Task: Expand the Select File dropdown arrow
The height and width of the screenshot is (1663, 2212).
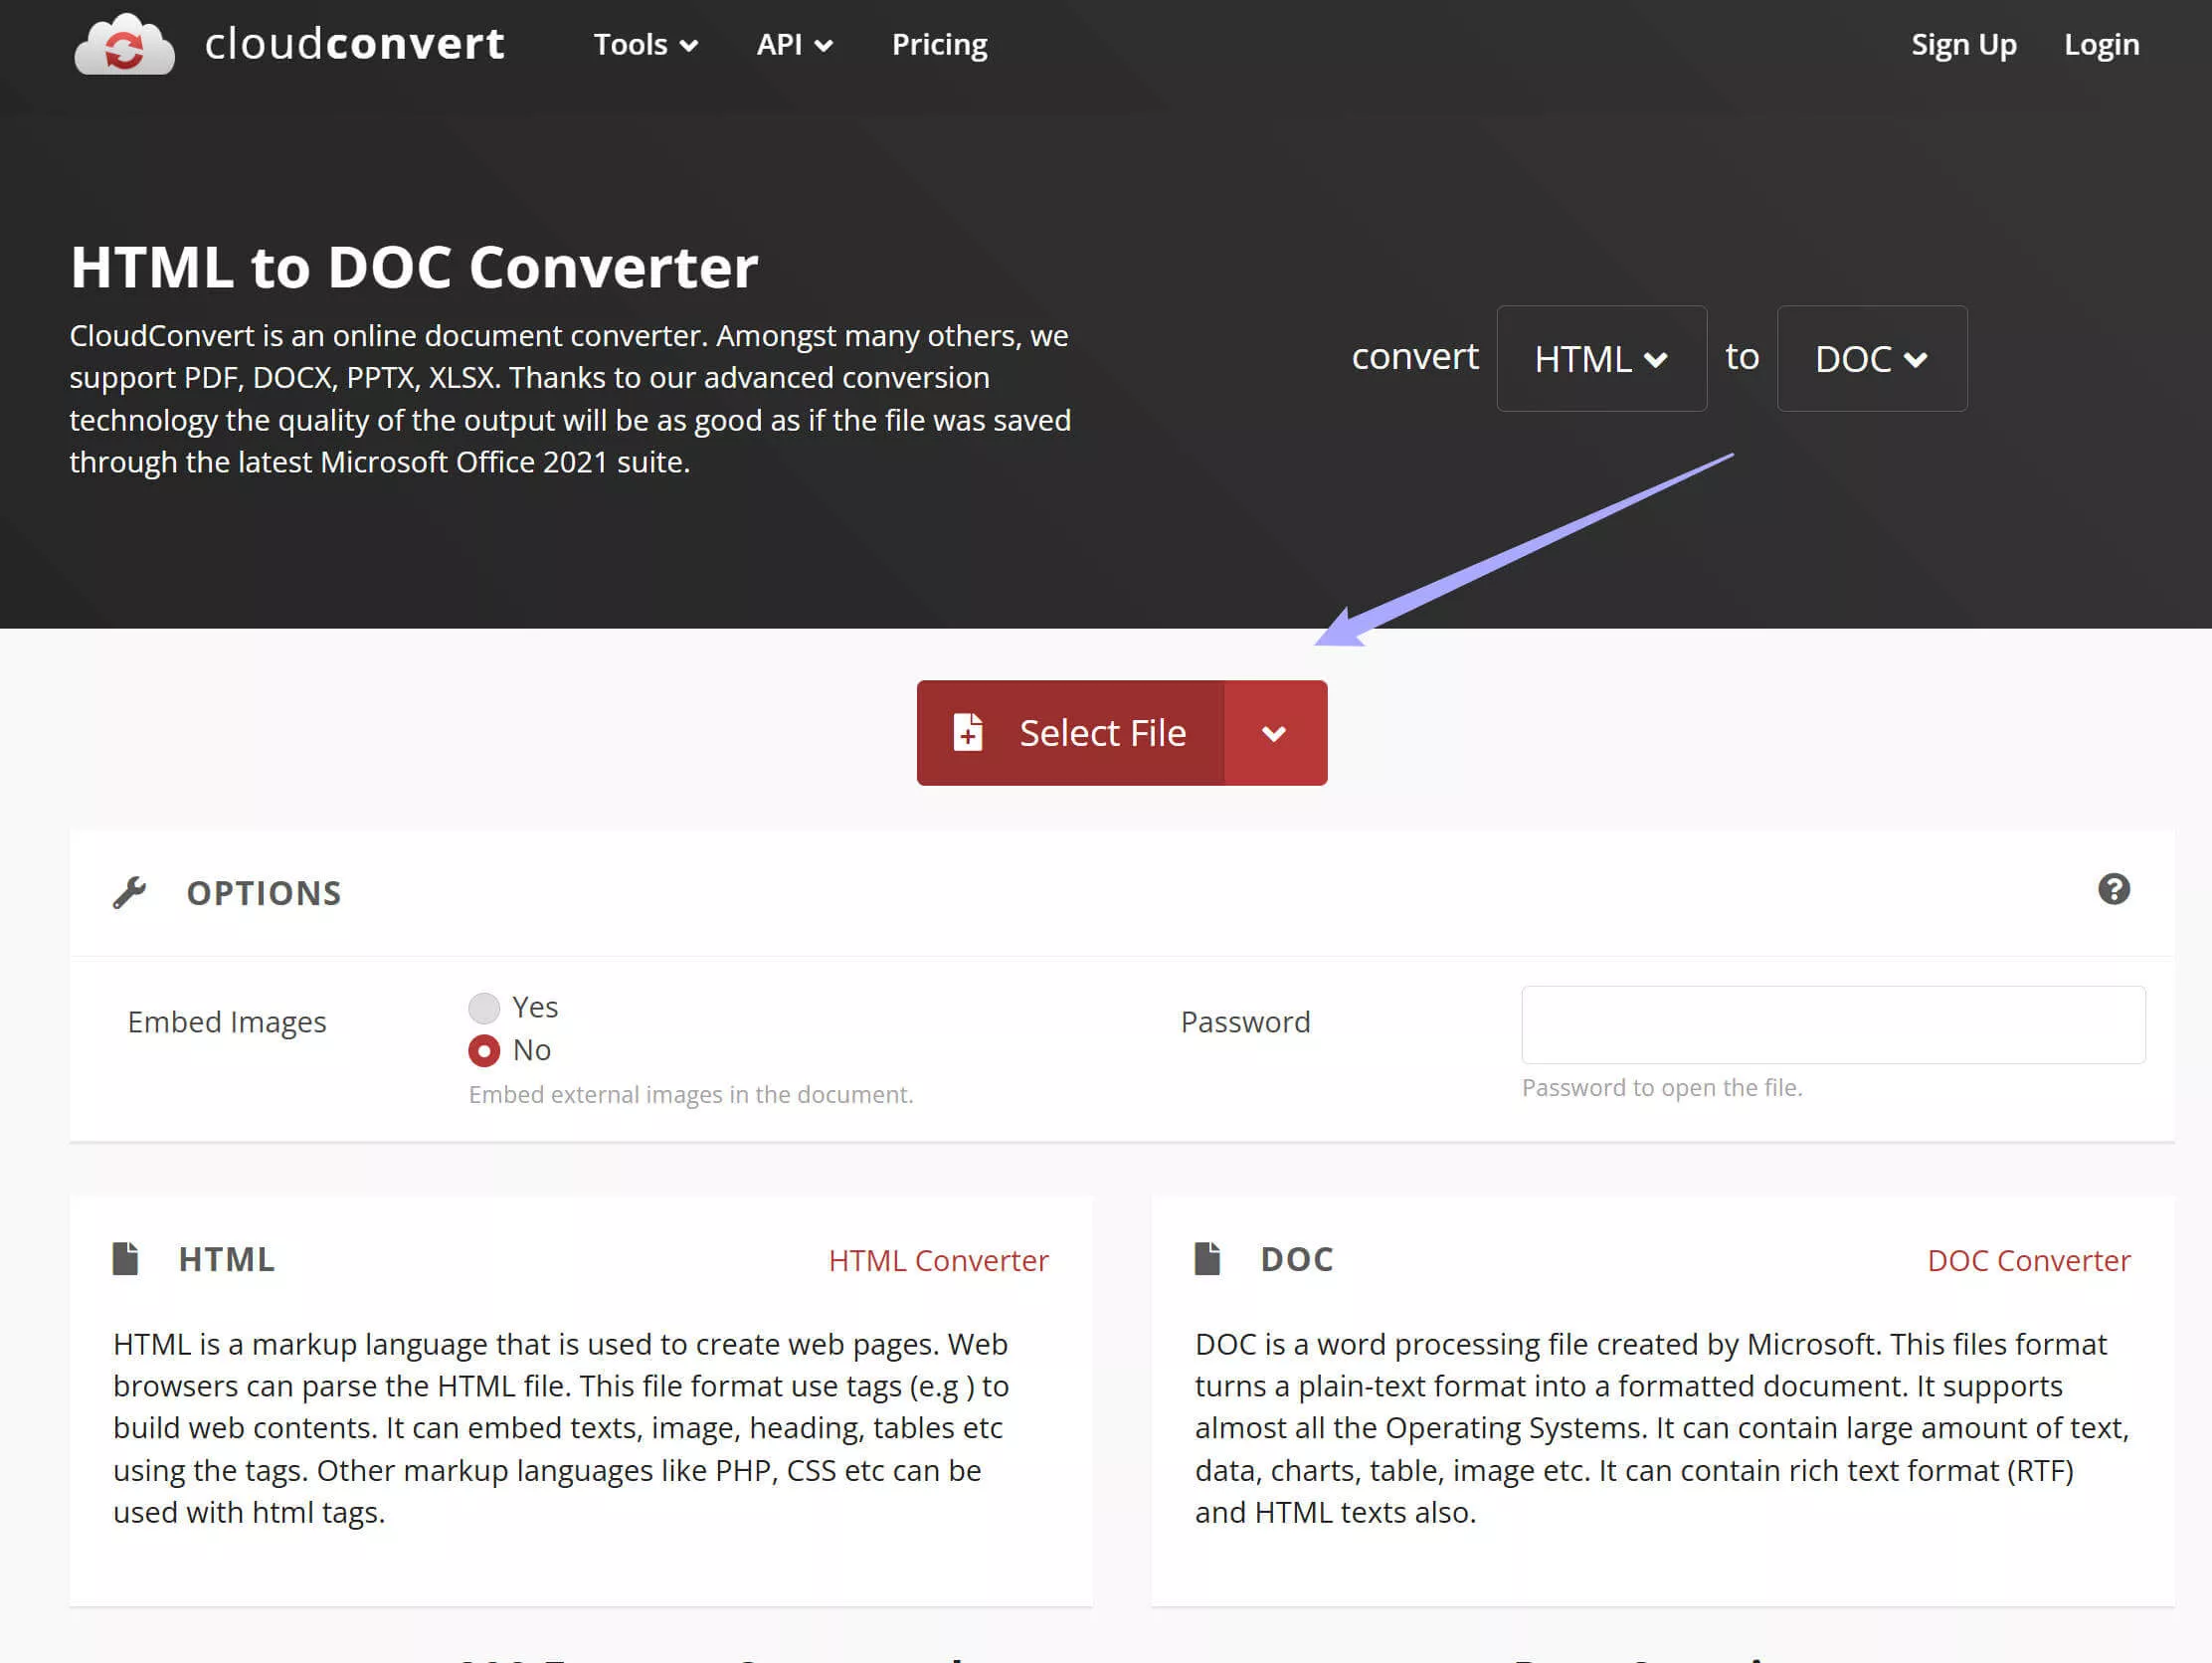Action: pyautogui.click(x=1274, y=732)
